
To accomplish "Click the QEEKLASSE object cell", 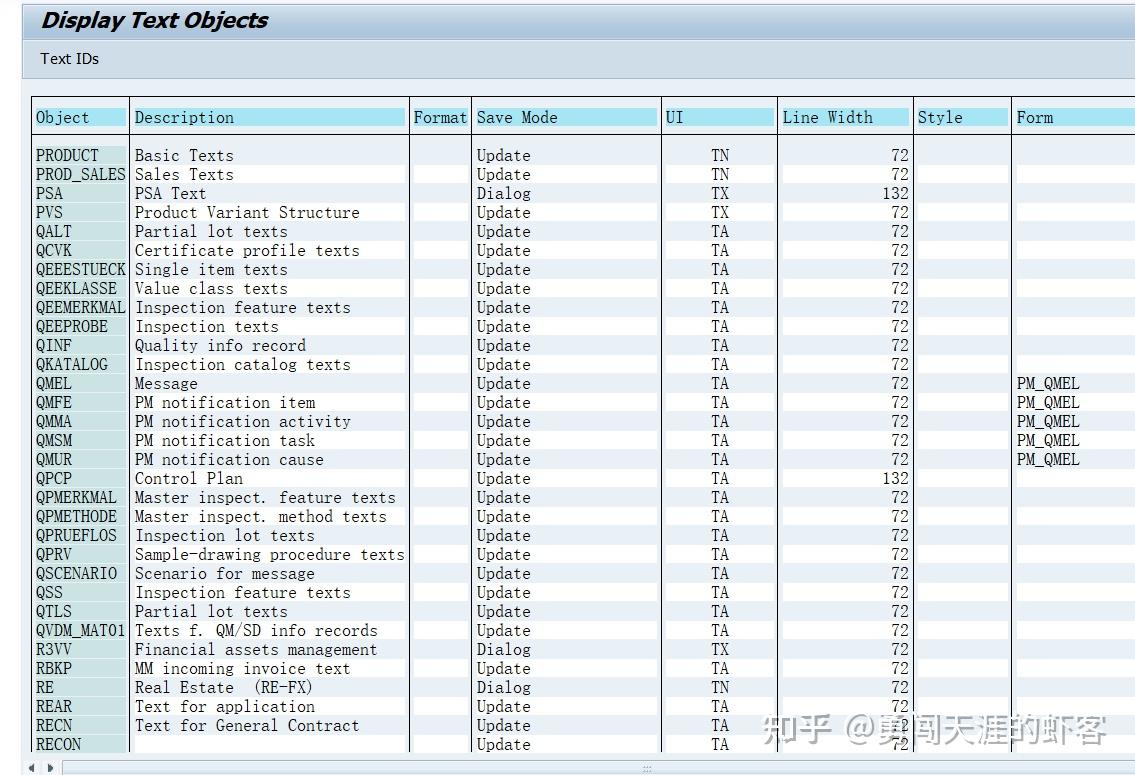I will [80, 289].
